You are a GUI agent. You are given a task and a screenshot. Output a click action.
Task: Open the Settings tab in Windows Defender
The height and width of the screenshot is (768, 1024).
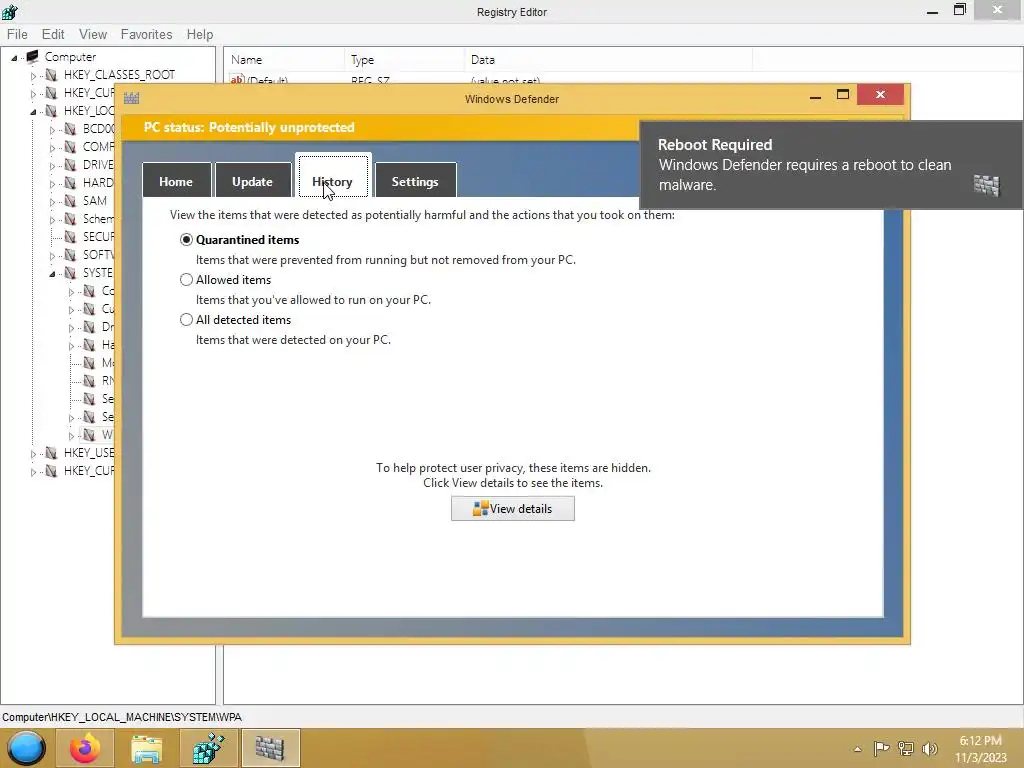point(415,181)
